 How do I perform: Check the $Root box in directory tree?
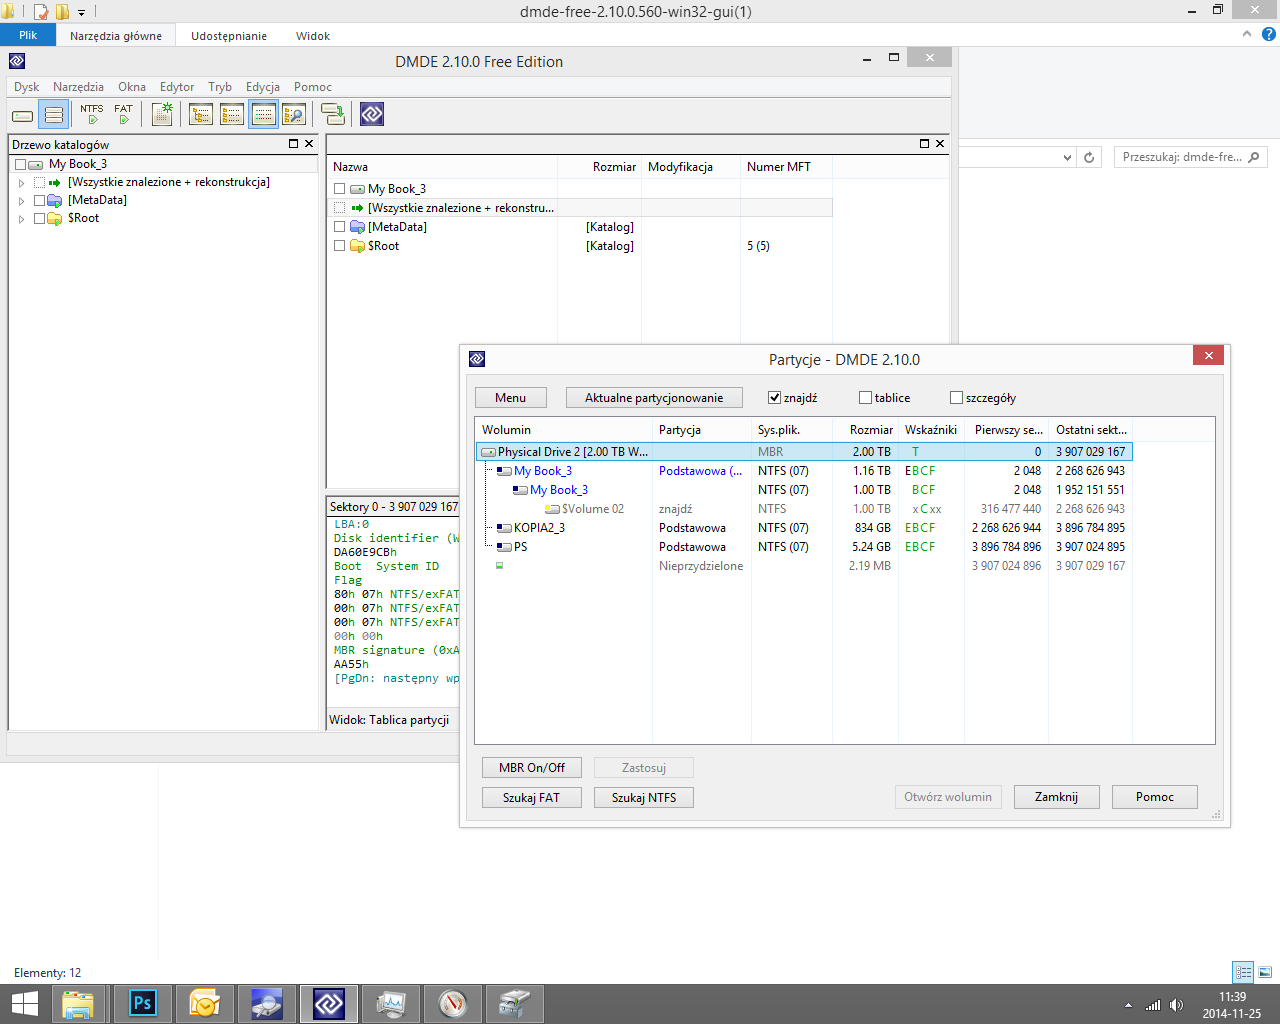click(x=39, y=218)
